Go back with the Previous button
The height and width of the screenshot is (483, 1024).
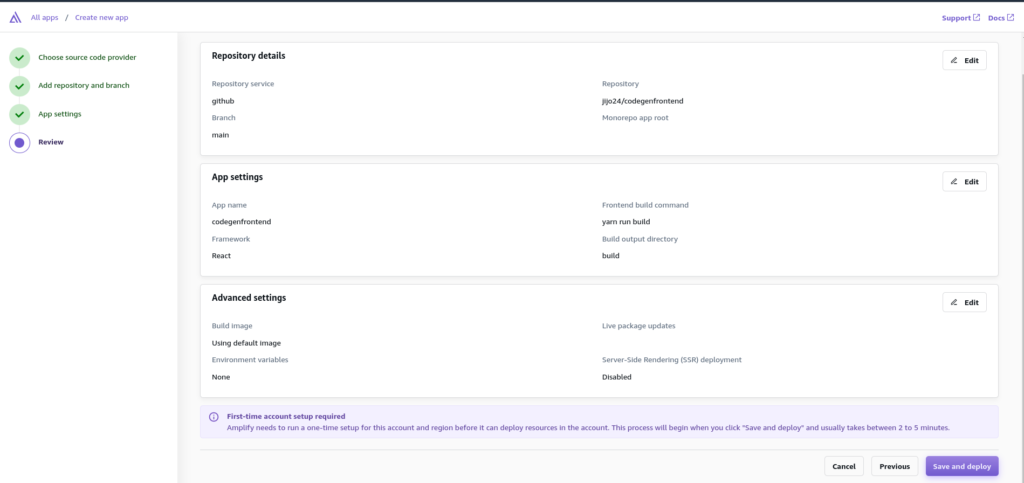click(894, 466)
